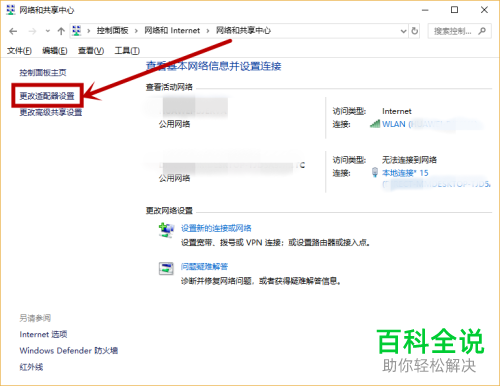Select 网络和 Internet breadcrumb
Viewport: 500px width, 386px height.
(x=172, y=31)
